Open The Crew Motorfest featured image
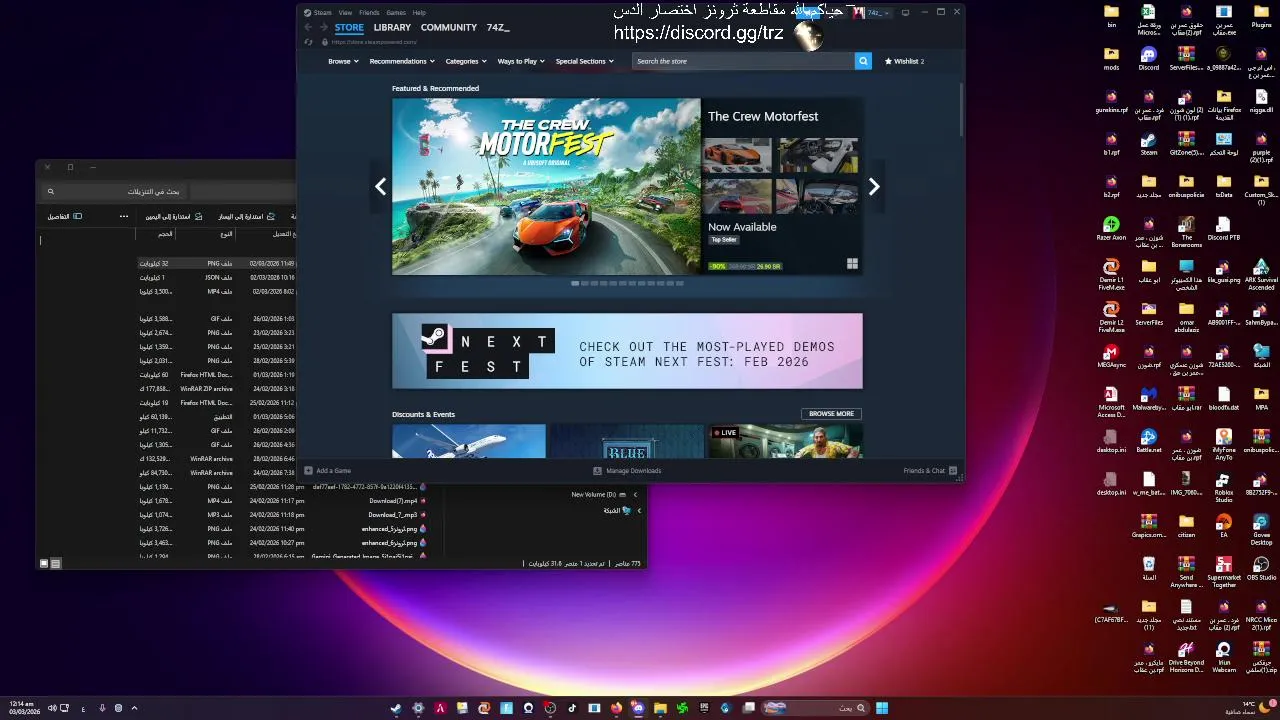 (546, 186)
